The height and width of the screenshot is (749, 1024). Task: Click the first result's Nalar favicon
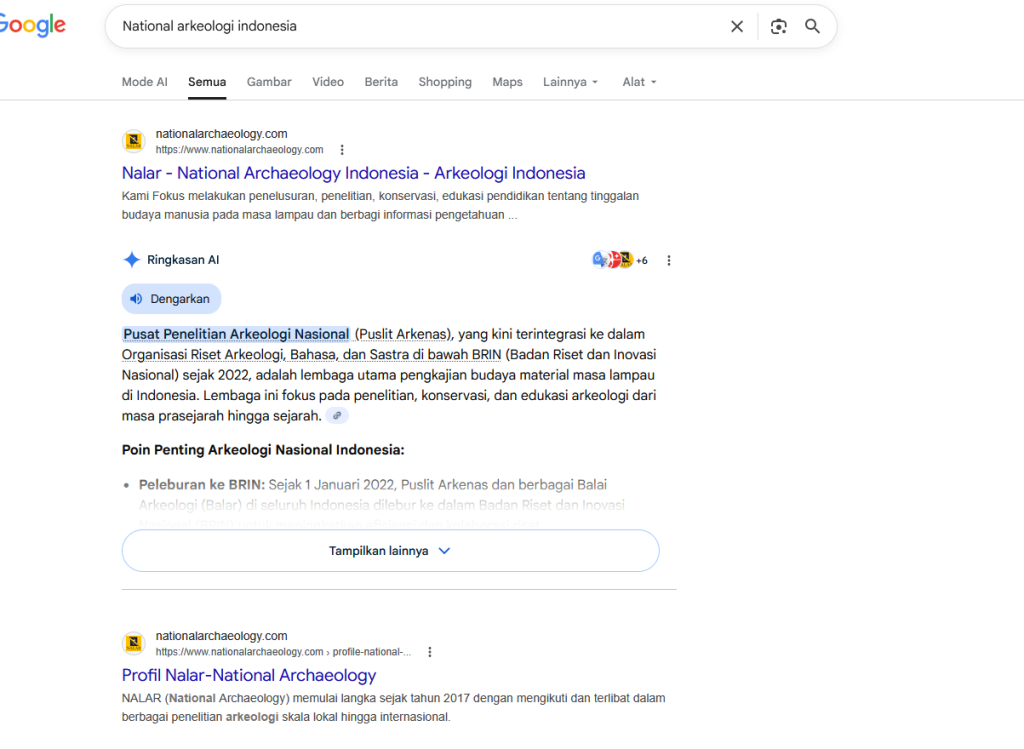[134, 142]
